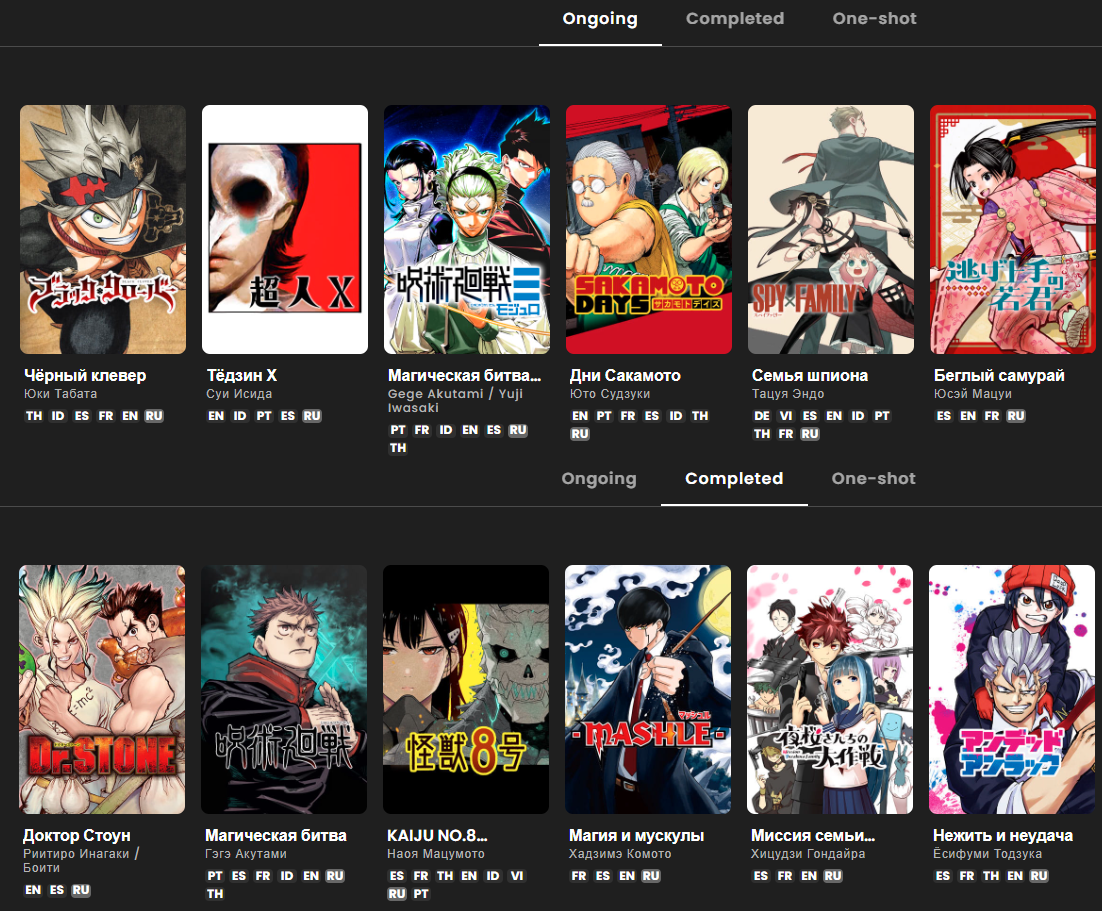Open the Choujin X cover thumbnail
The image size is (1102, 912).
pos(285,229)
